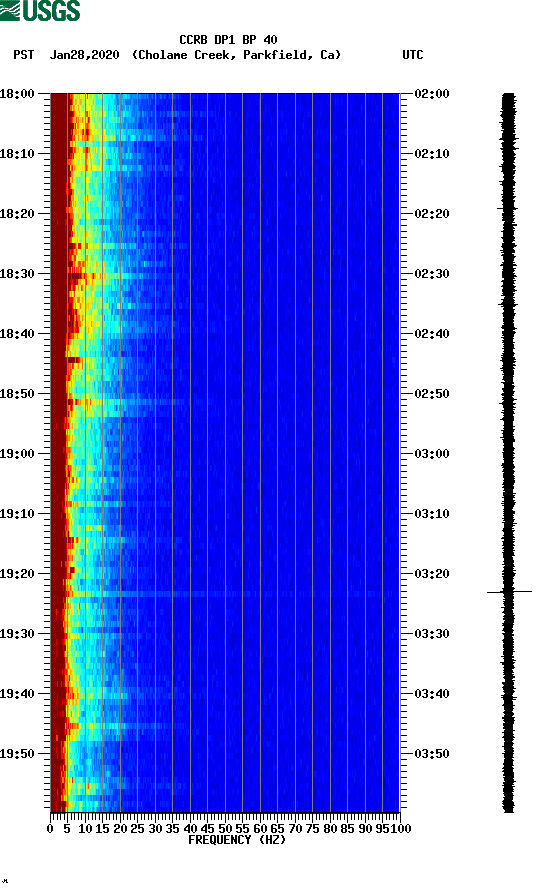Click the 50 Hz frequency tick label

[225, 829]
